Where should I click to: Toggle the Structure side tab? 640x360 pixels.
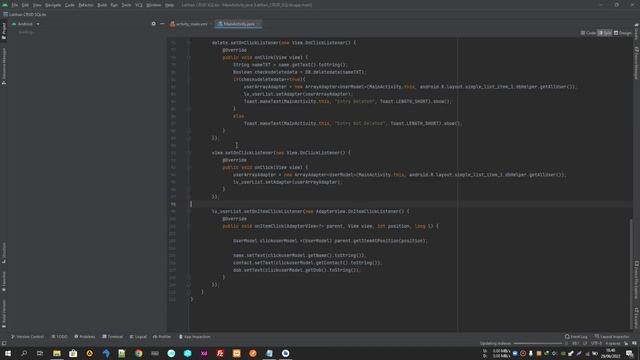point(4,253)
